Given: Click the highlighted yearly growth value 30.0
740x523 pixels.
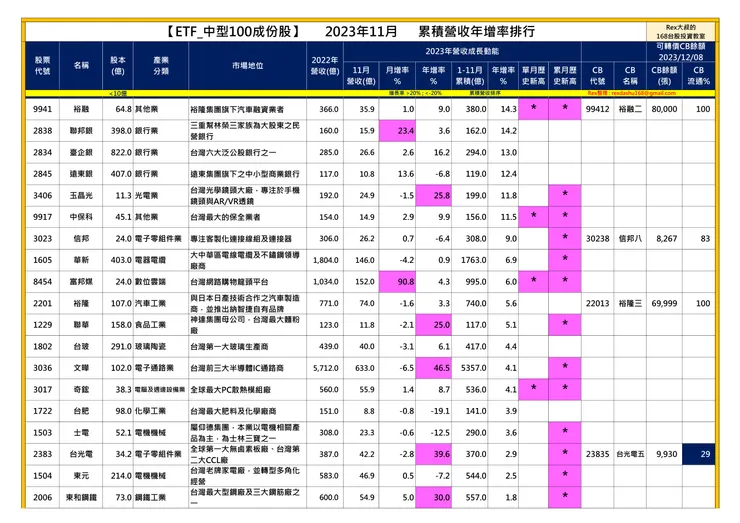Looking at the screenshot, I should point(433,498).
